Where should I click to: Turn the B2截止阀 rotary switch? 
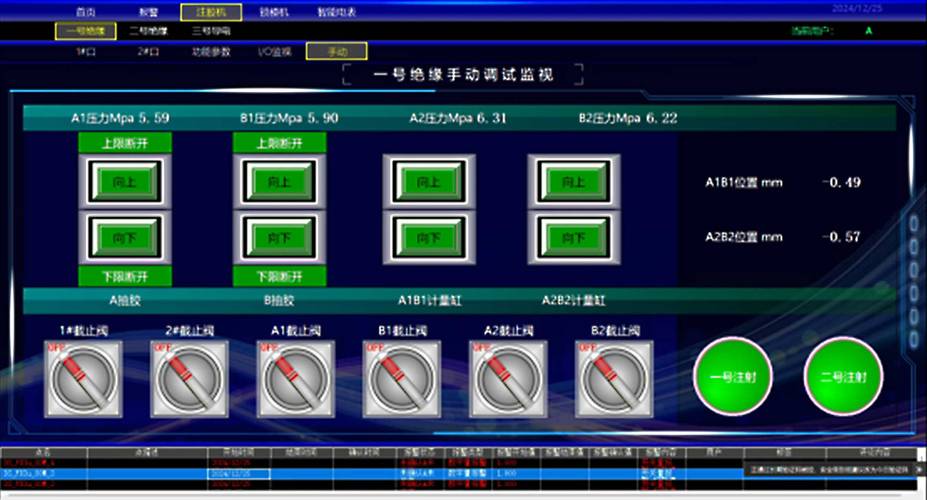pyautogui.click(x=614, y=379)
